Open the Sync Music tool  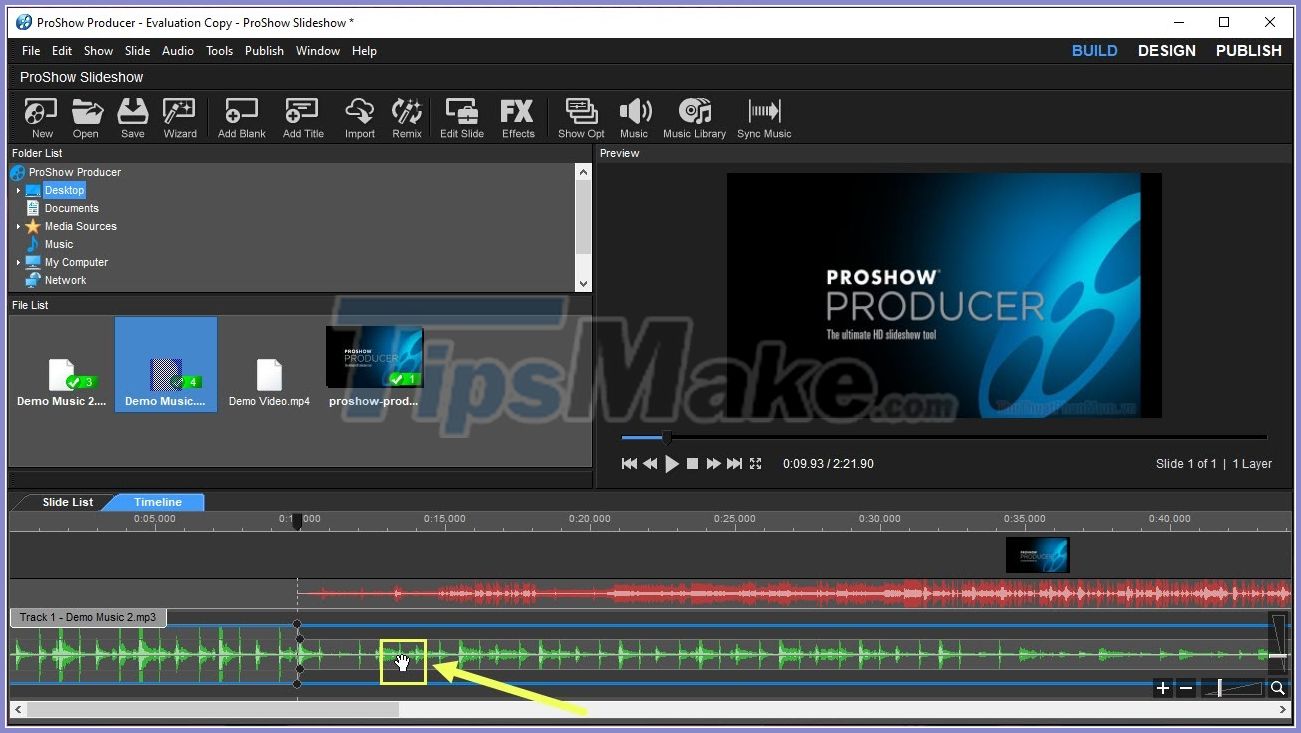tap(763, 117)
